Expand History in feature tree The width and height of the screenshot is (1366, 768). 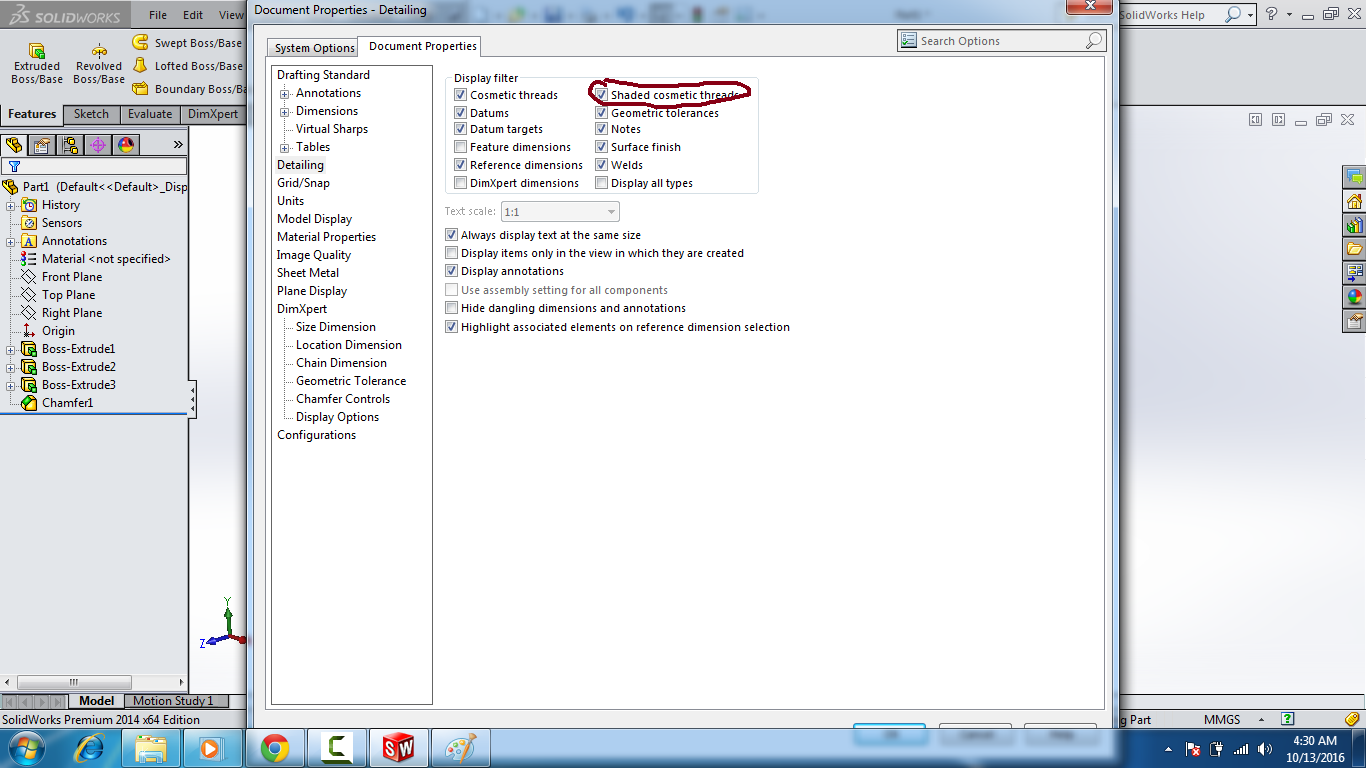coord(11,205)
